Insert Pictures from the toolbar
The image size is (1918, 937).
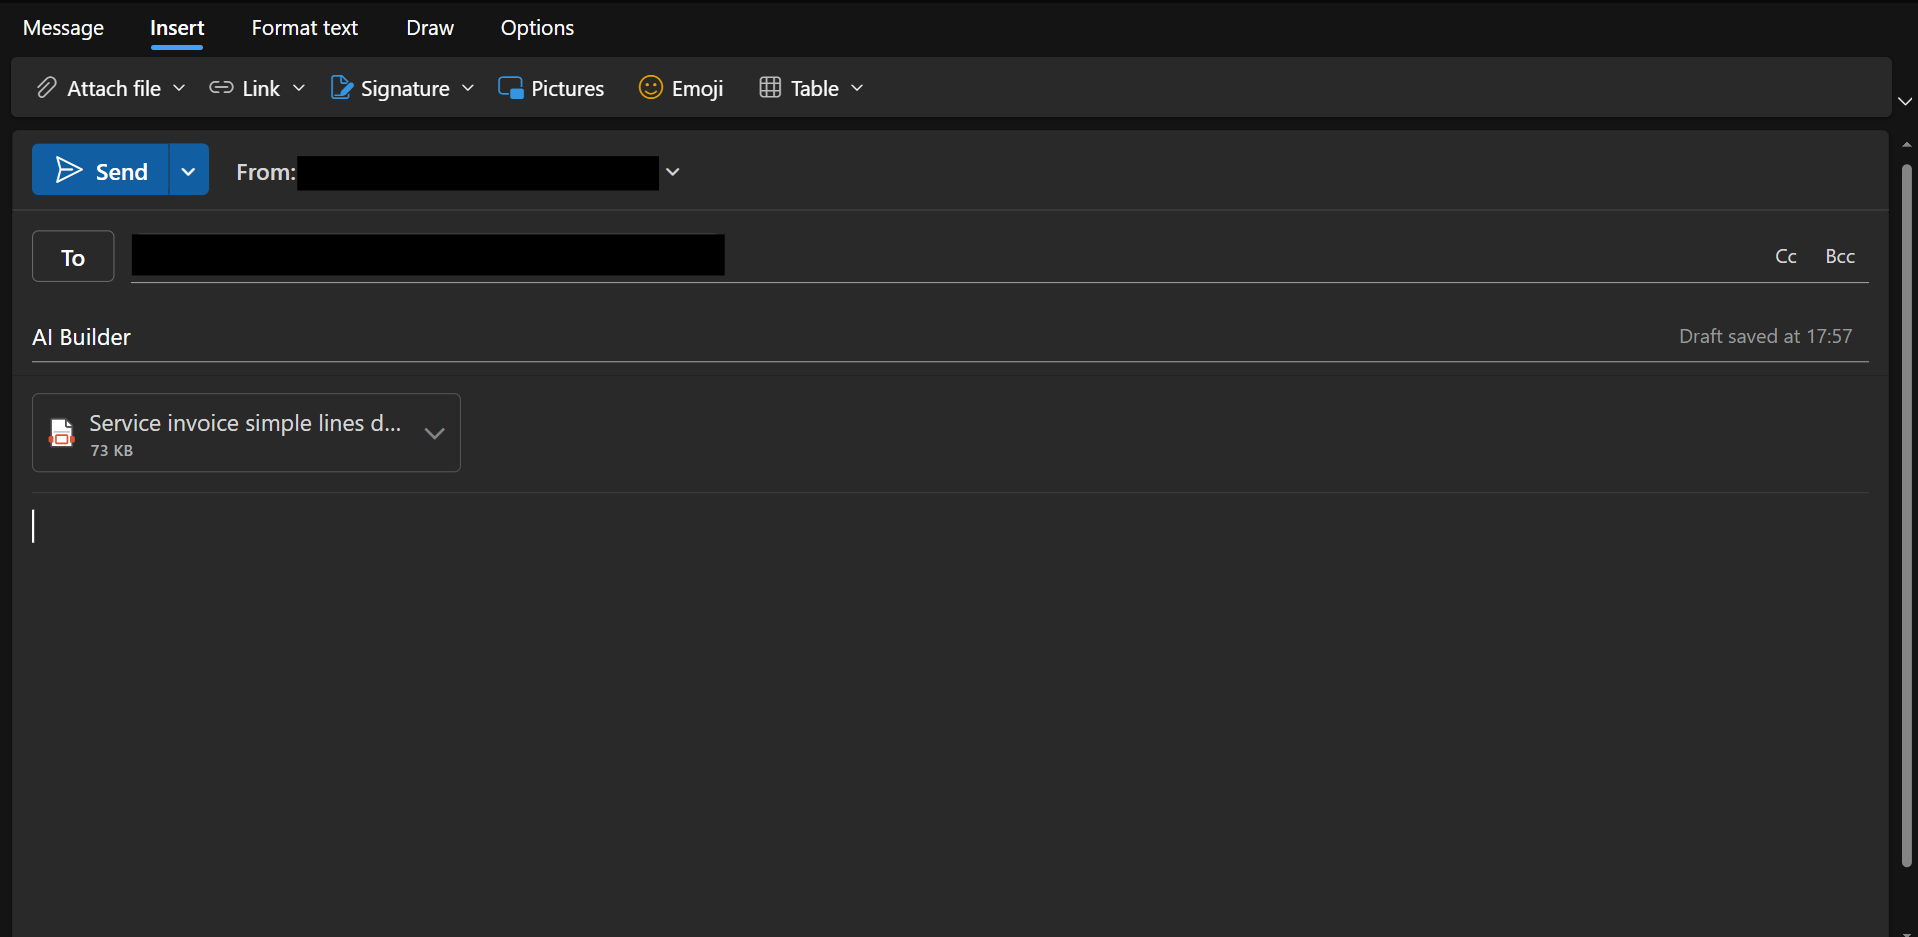coord(551,88)
